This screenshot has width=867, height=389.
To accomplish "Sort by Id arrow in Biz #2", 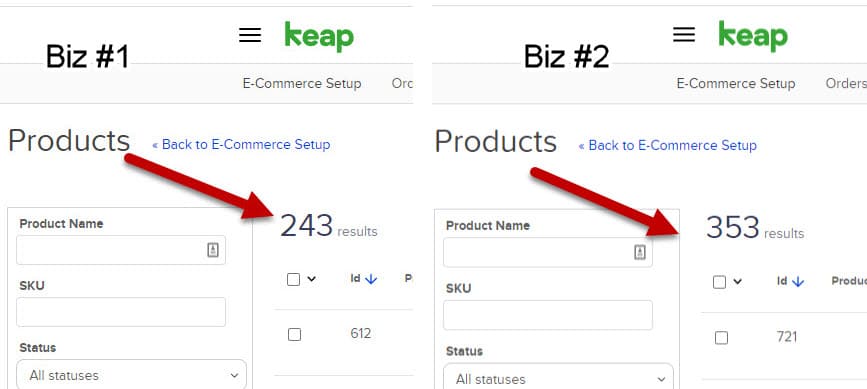I will click(x=797, y=282).
